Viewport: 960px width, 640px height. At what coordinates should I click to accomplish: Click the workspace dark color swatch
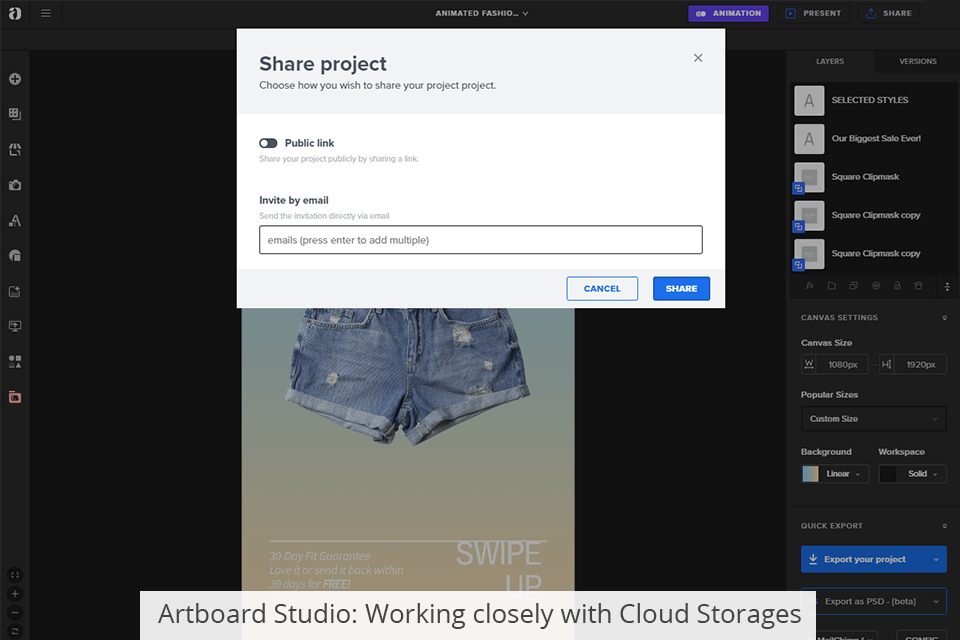click(888, 473)
